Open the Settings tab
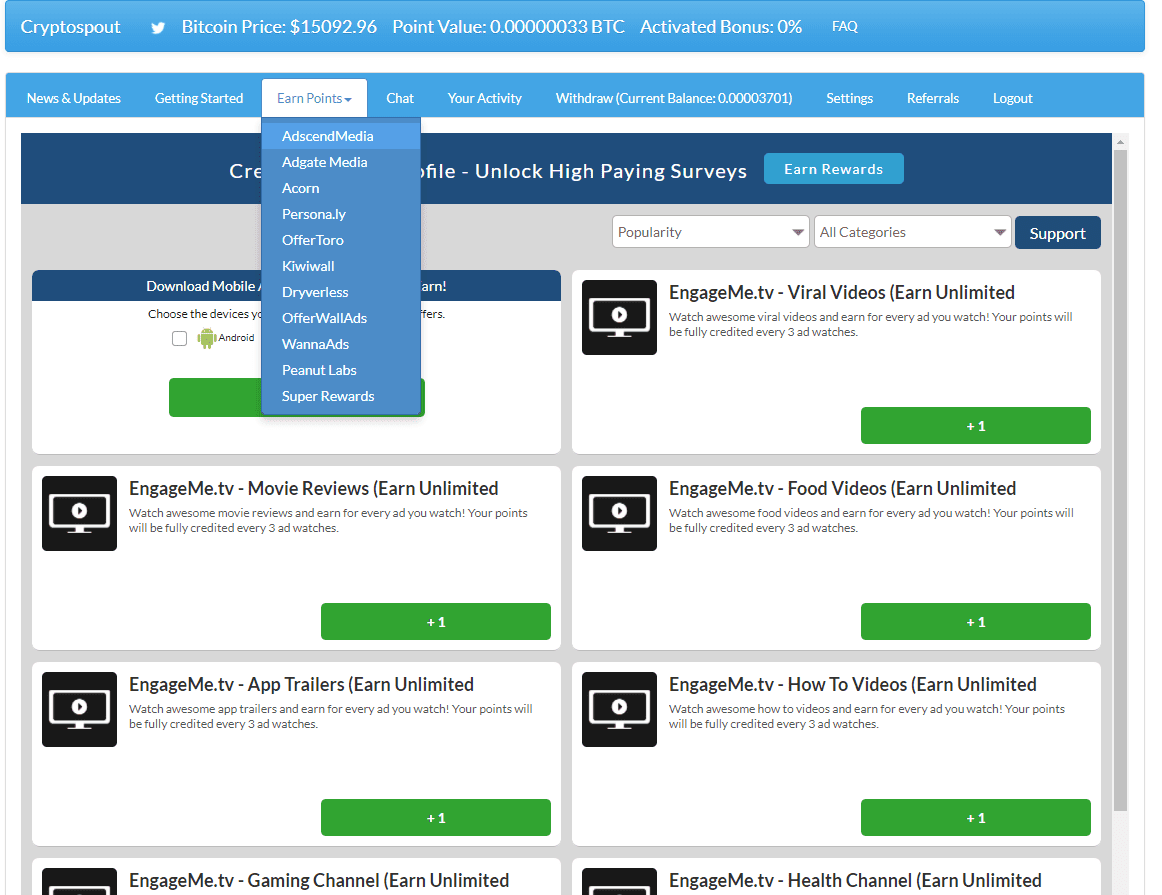1162x895 pixels. 849,99
